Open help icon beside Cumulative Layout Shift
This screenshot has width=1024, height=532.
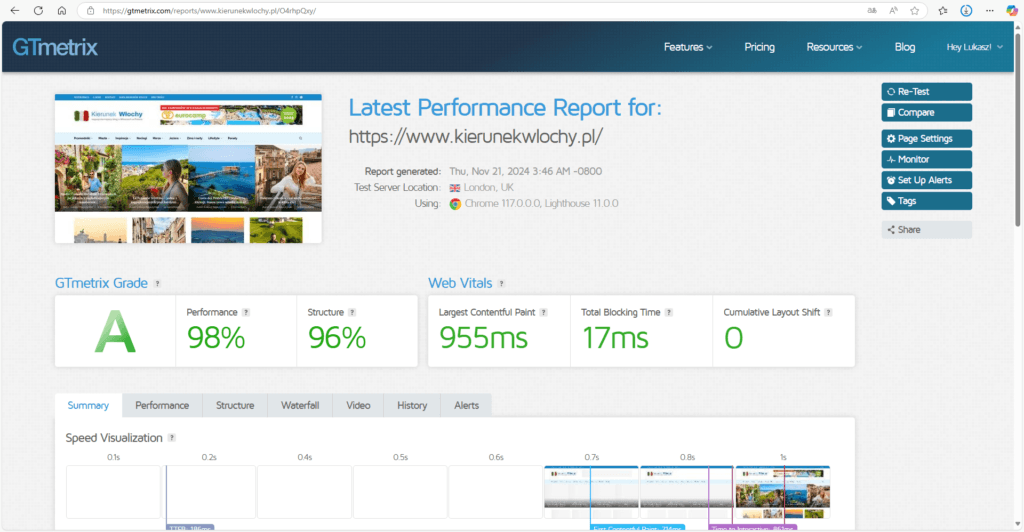pyautogui.click(x=828, y=312)
